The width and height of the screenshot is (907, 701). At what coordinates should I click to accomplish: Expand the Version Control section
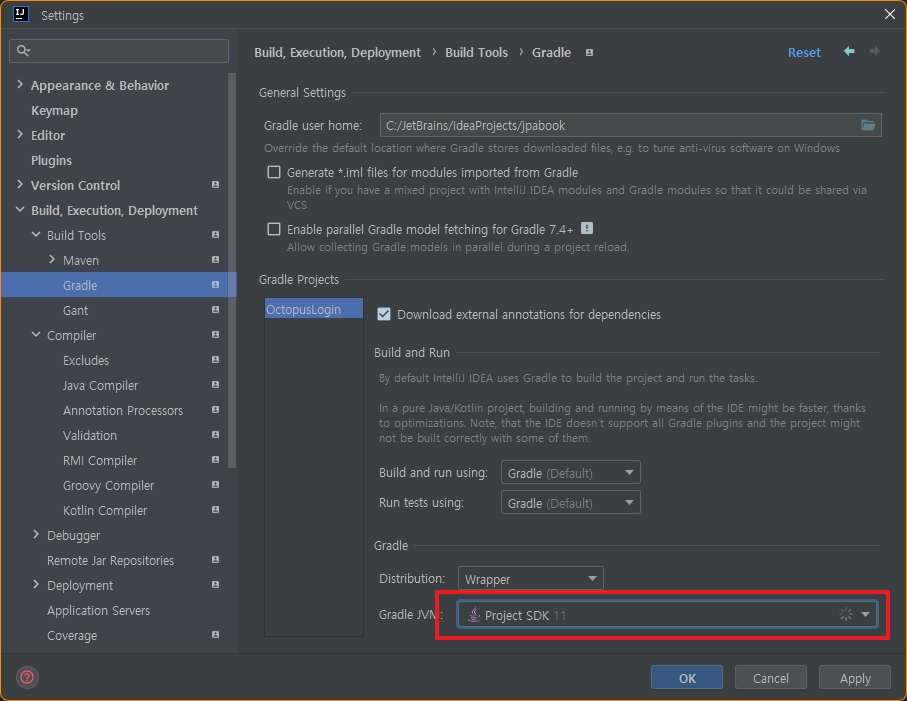pos(20,185)
